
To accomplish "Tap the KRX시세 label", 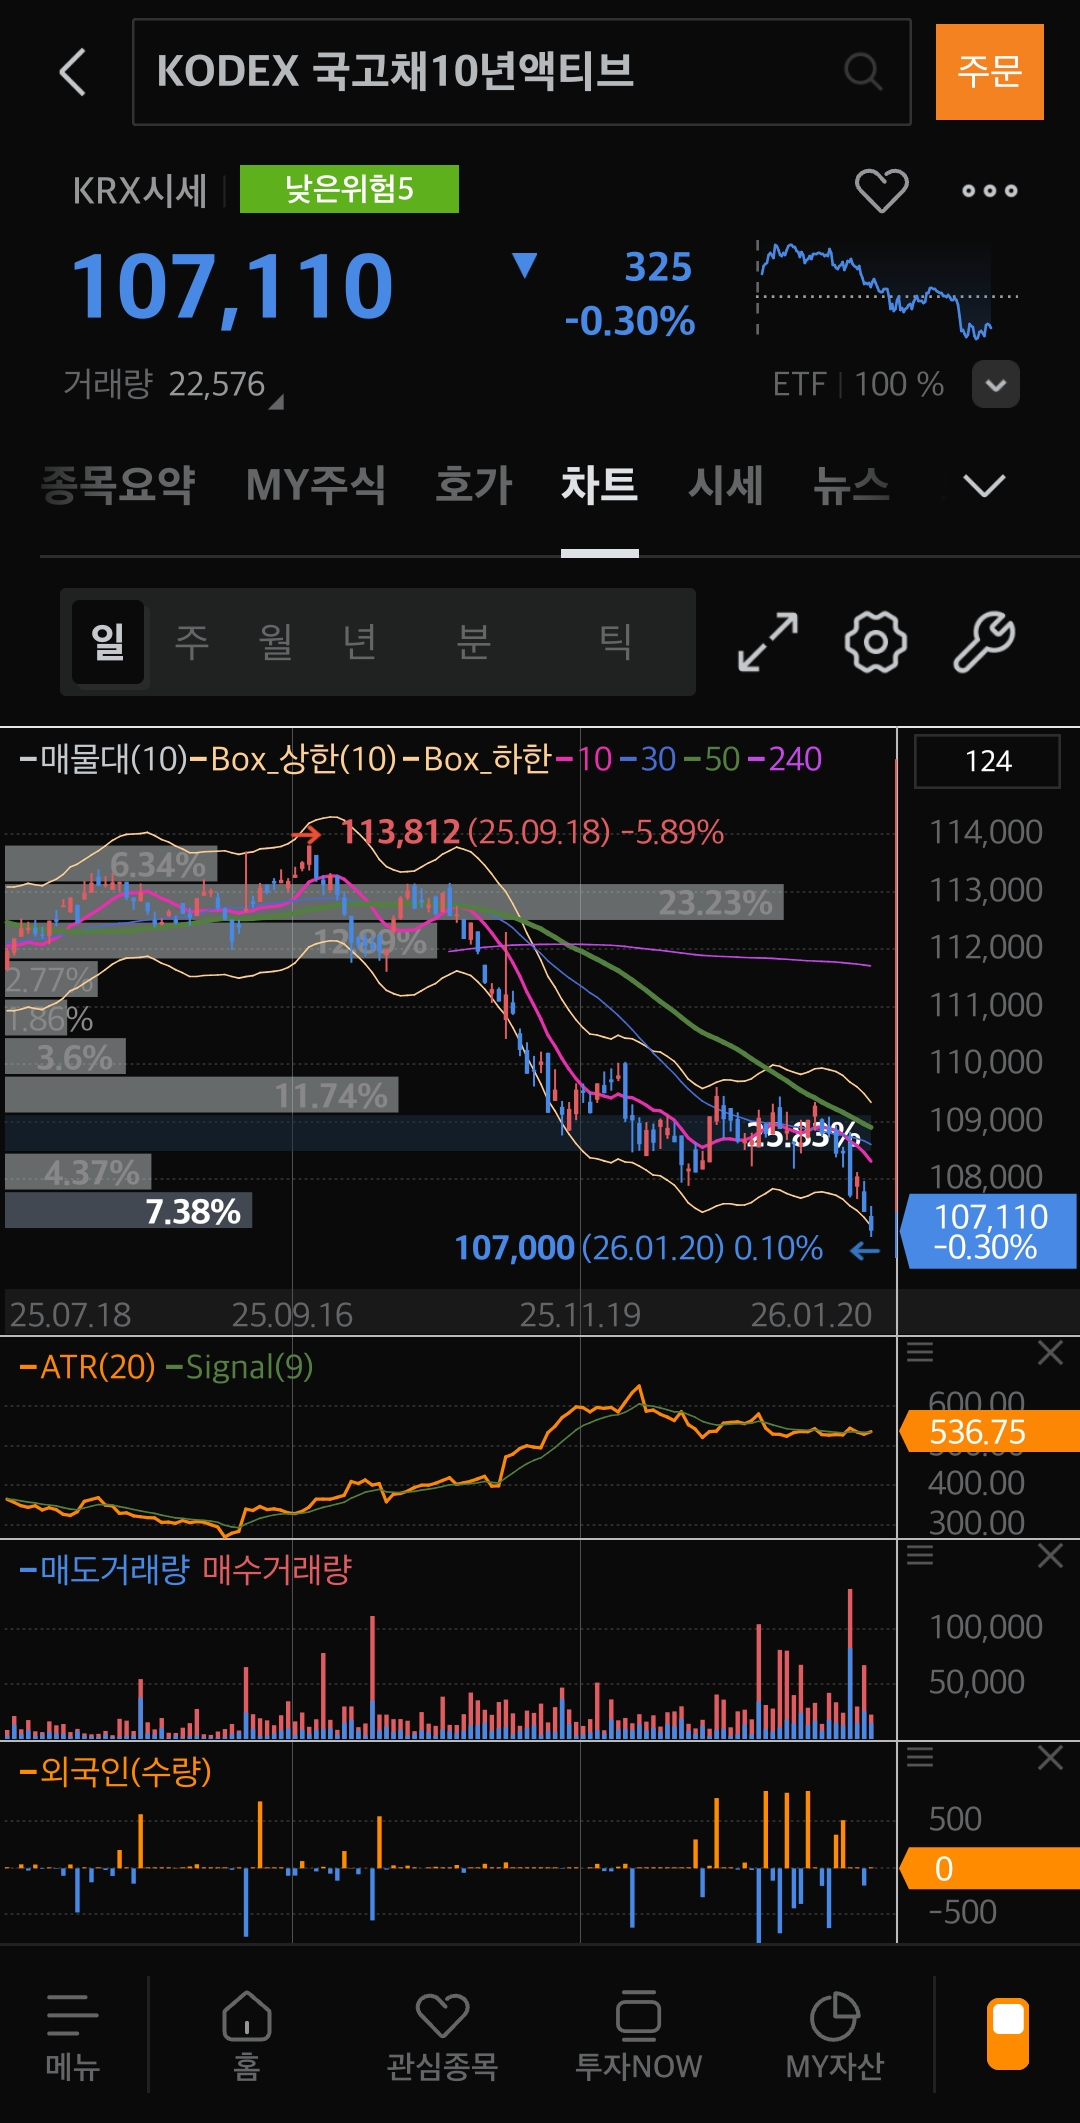I will (140, 190).
